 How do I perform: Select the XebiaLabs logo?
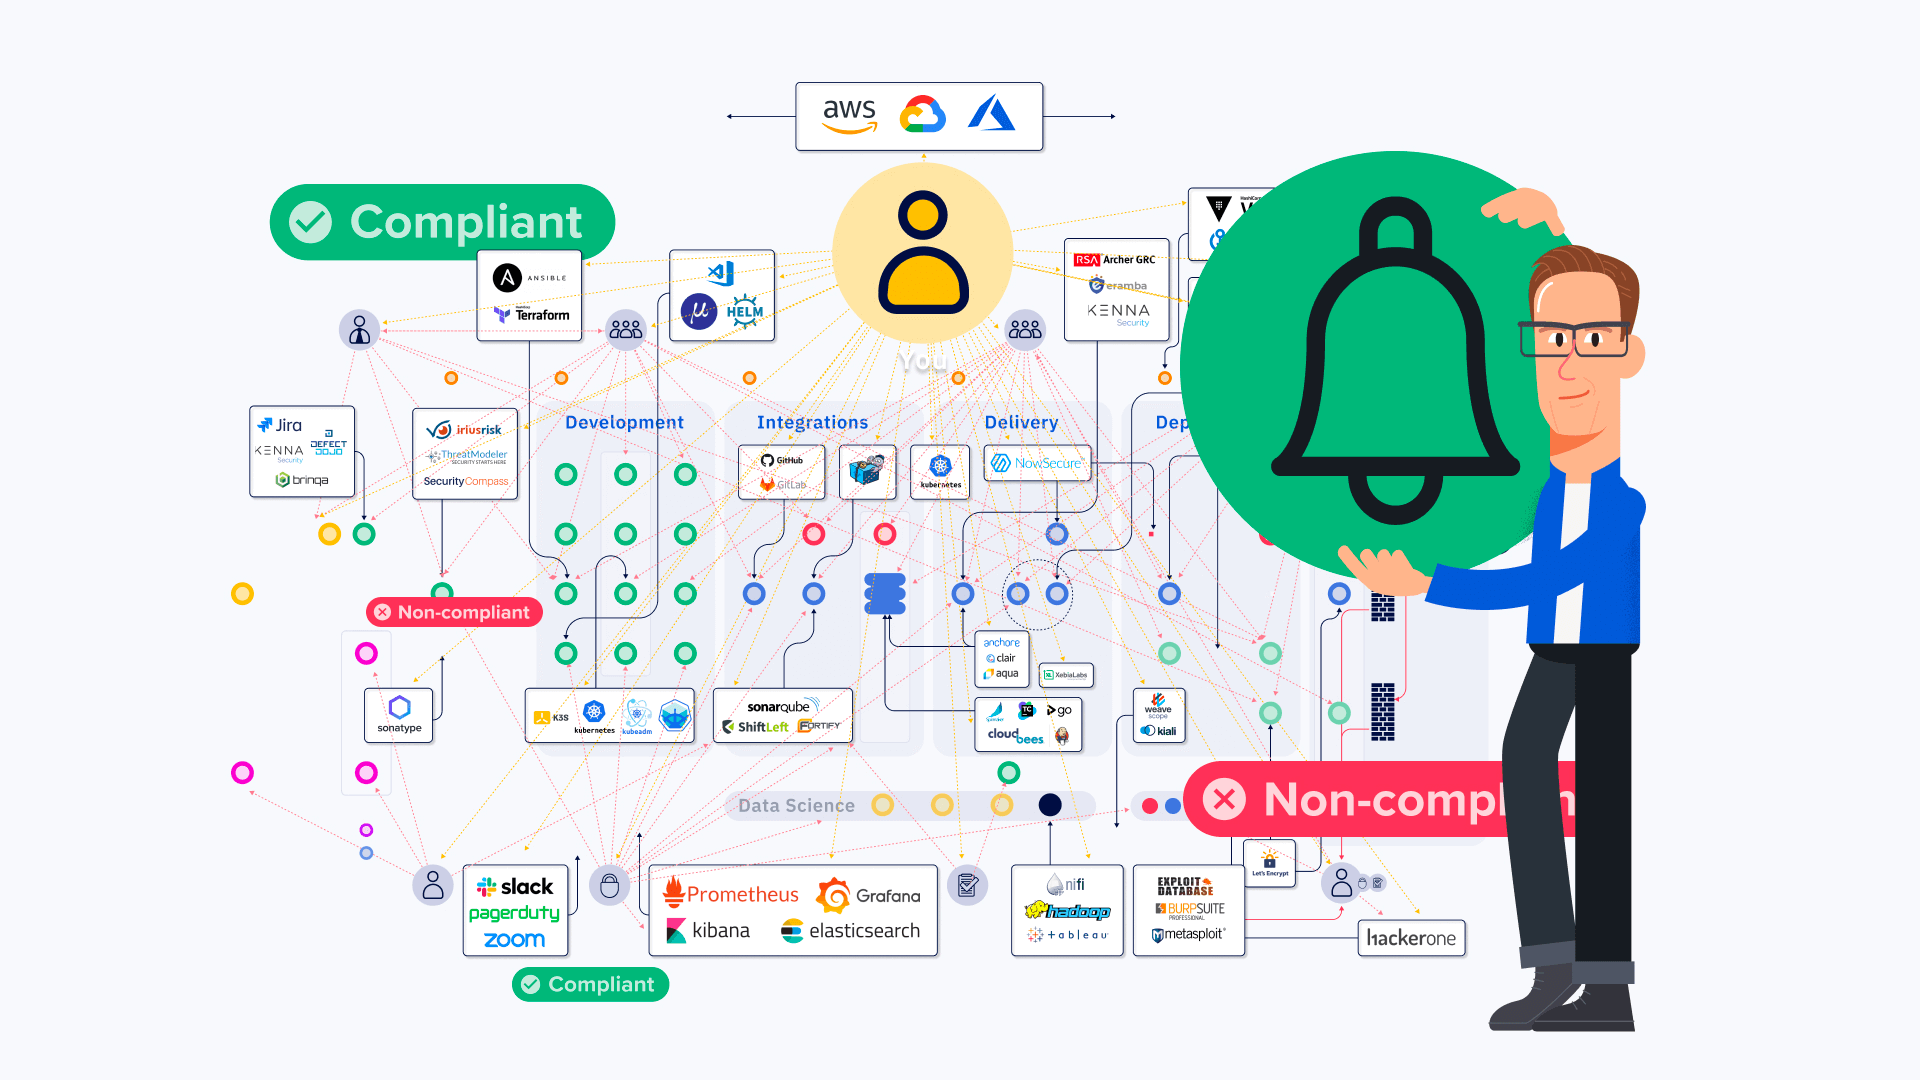1066,675
